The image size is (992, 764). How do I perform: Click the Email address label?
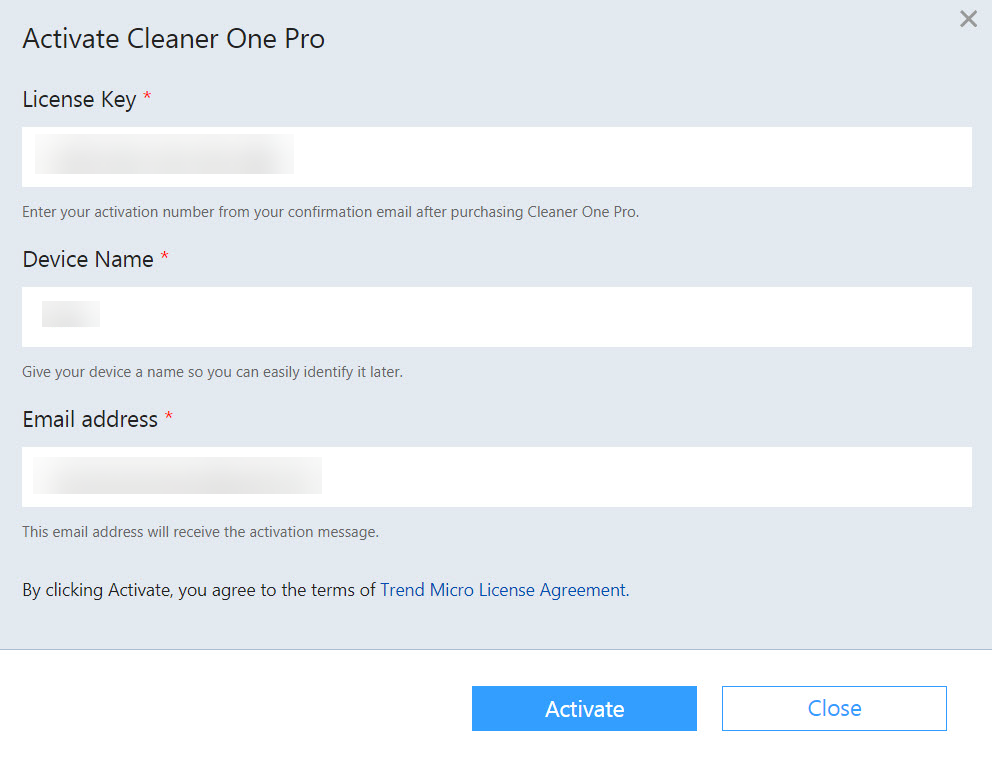click(x=90, y=419)
